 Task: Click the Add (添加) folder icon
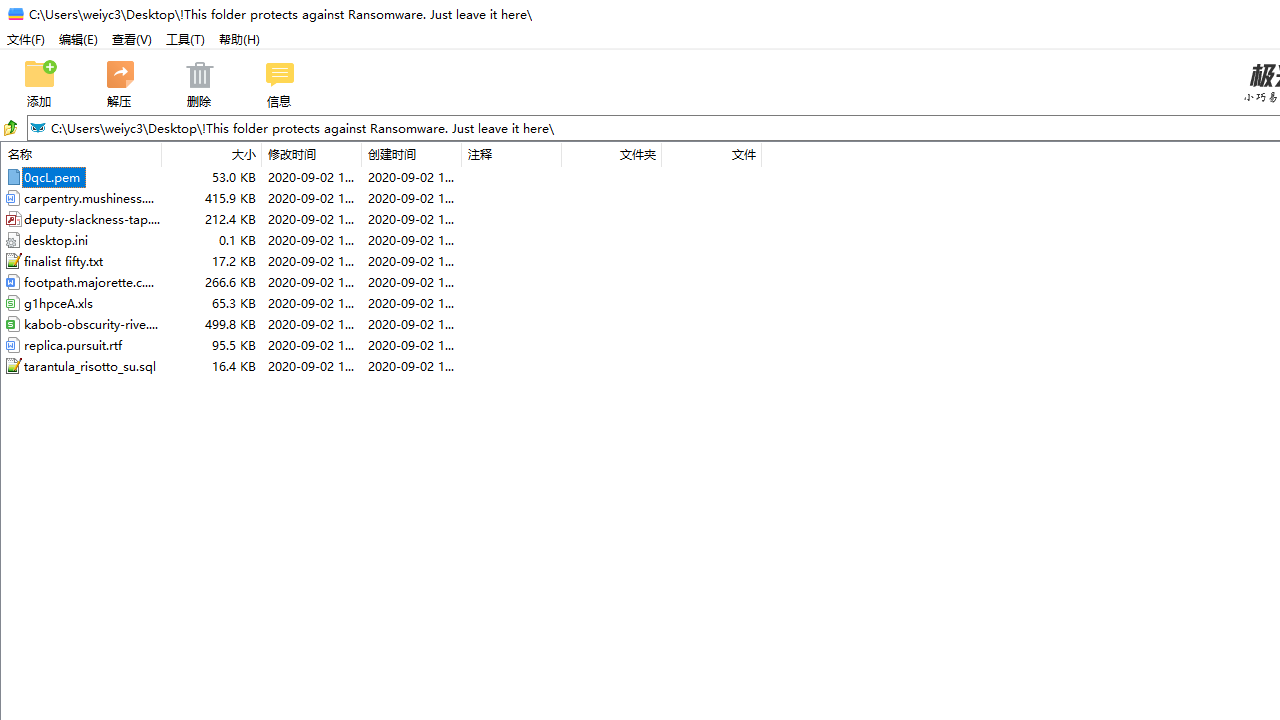tap(40, 75)
